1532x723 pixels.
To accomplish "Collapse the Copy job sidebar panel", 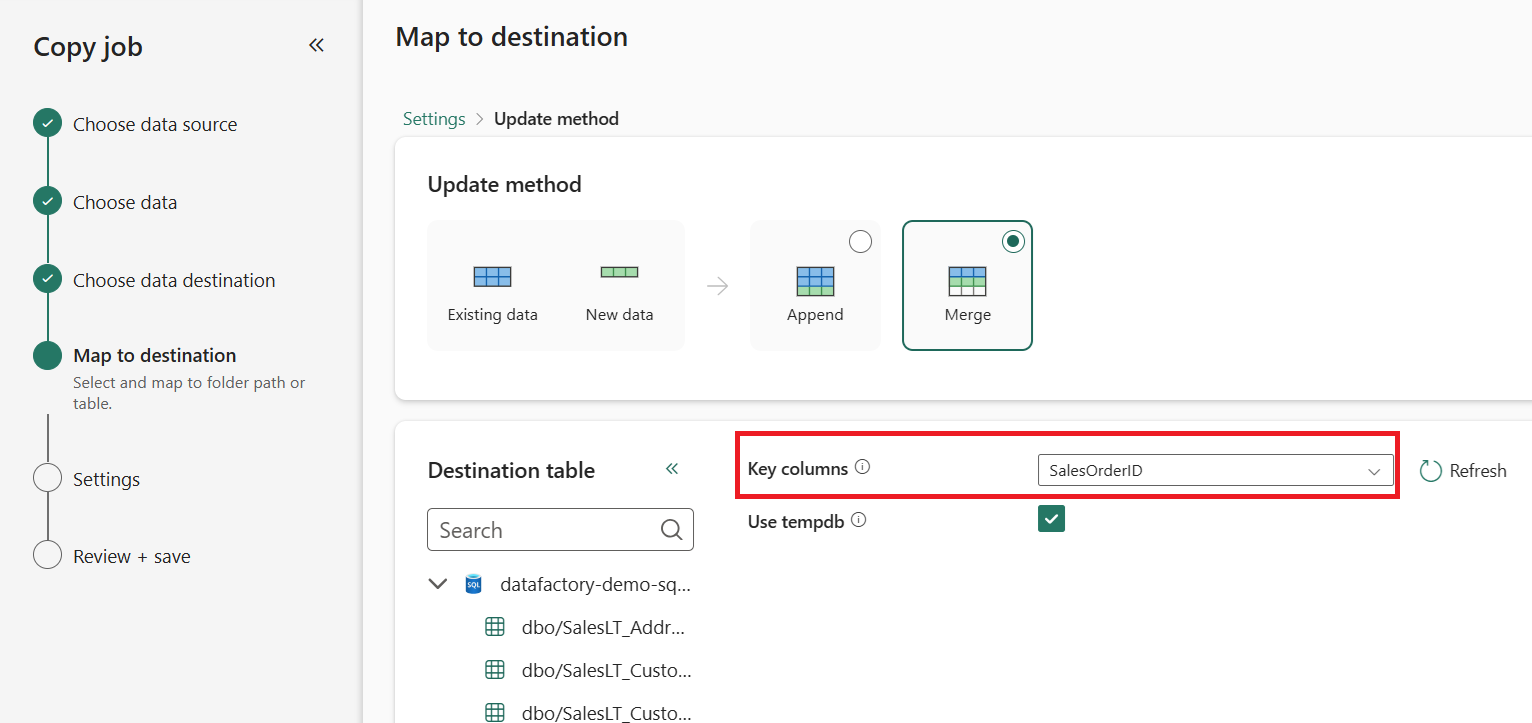I will click(316, 45).
